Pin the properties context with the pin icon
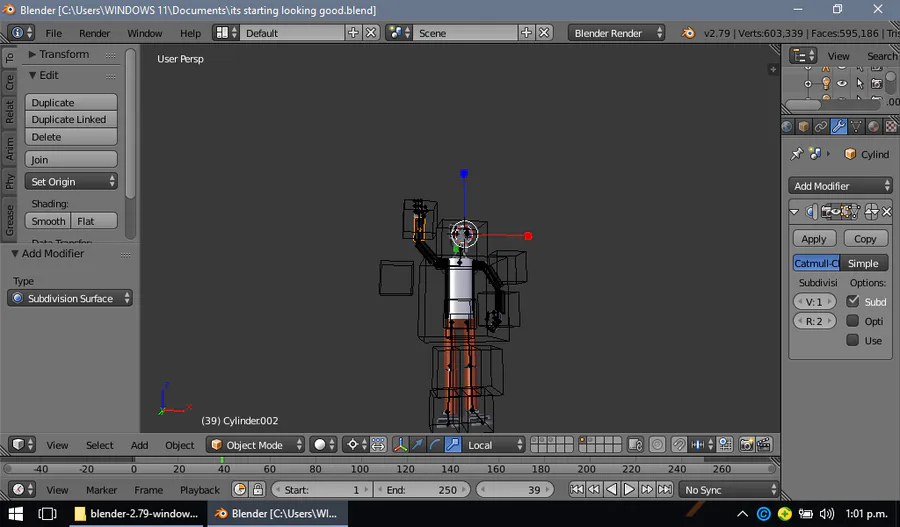900x527 pixels. [x=797, y=154]
